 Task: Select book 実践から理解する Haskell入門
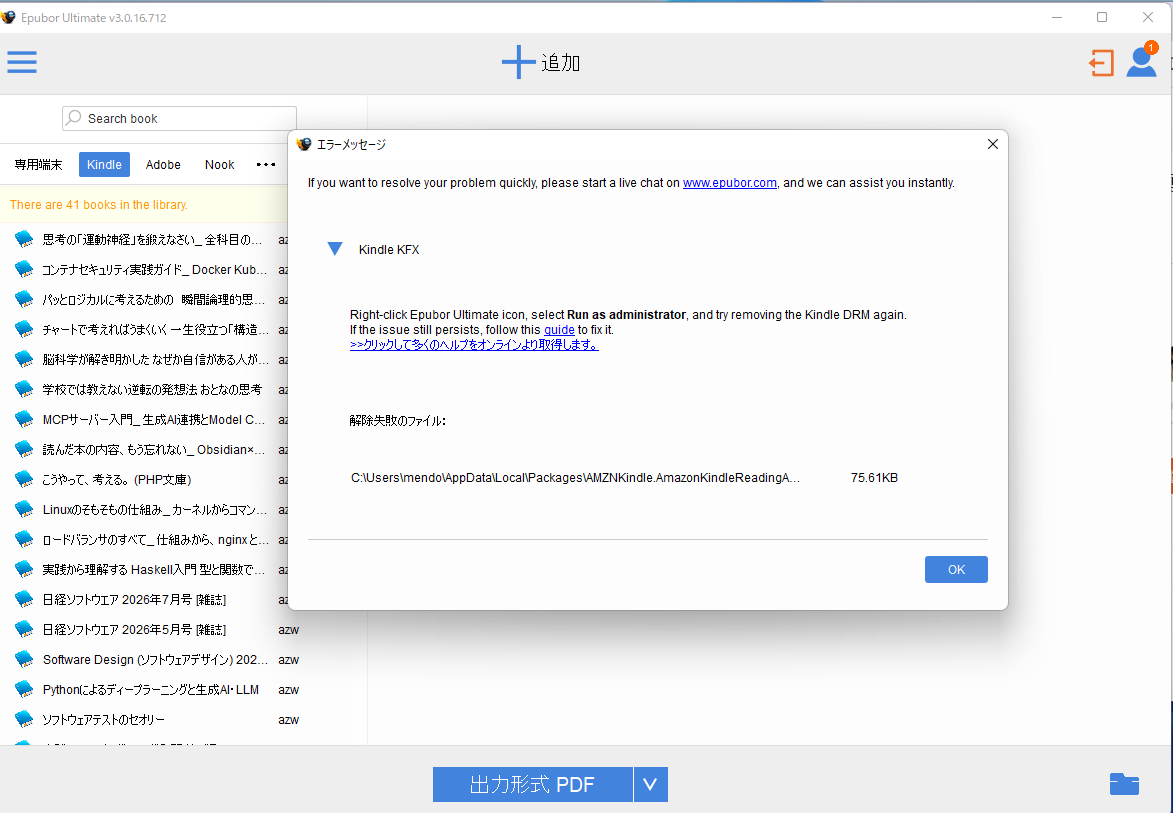coord(153,569)
